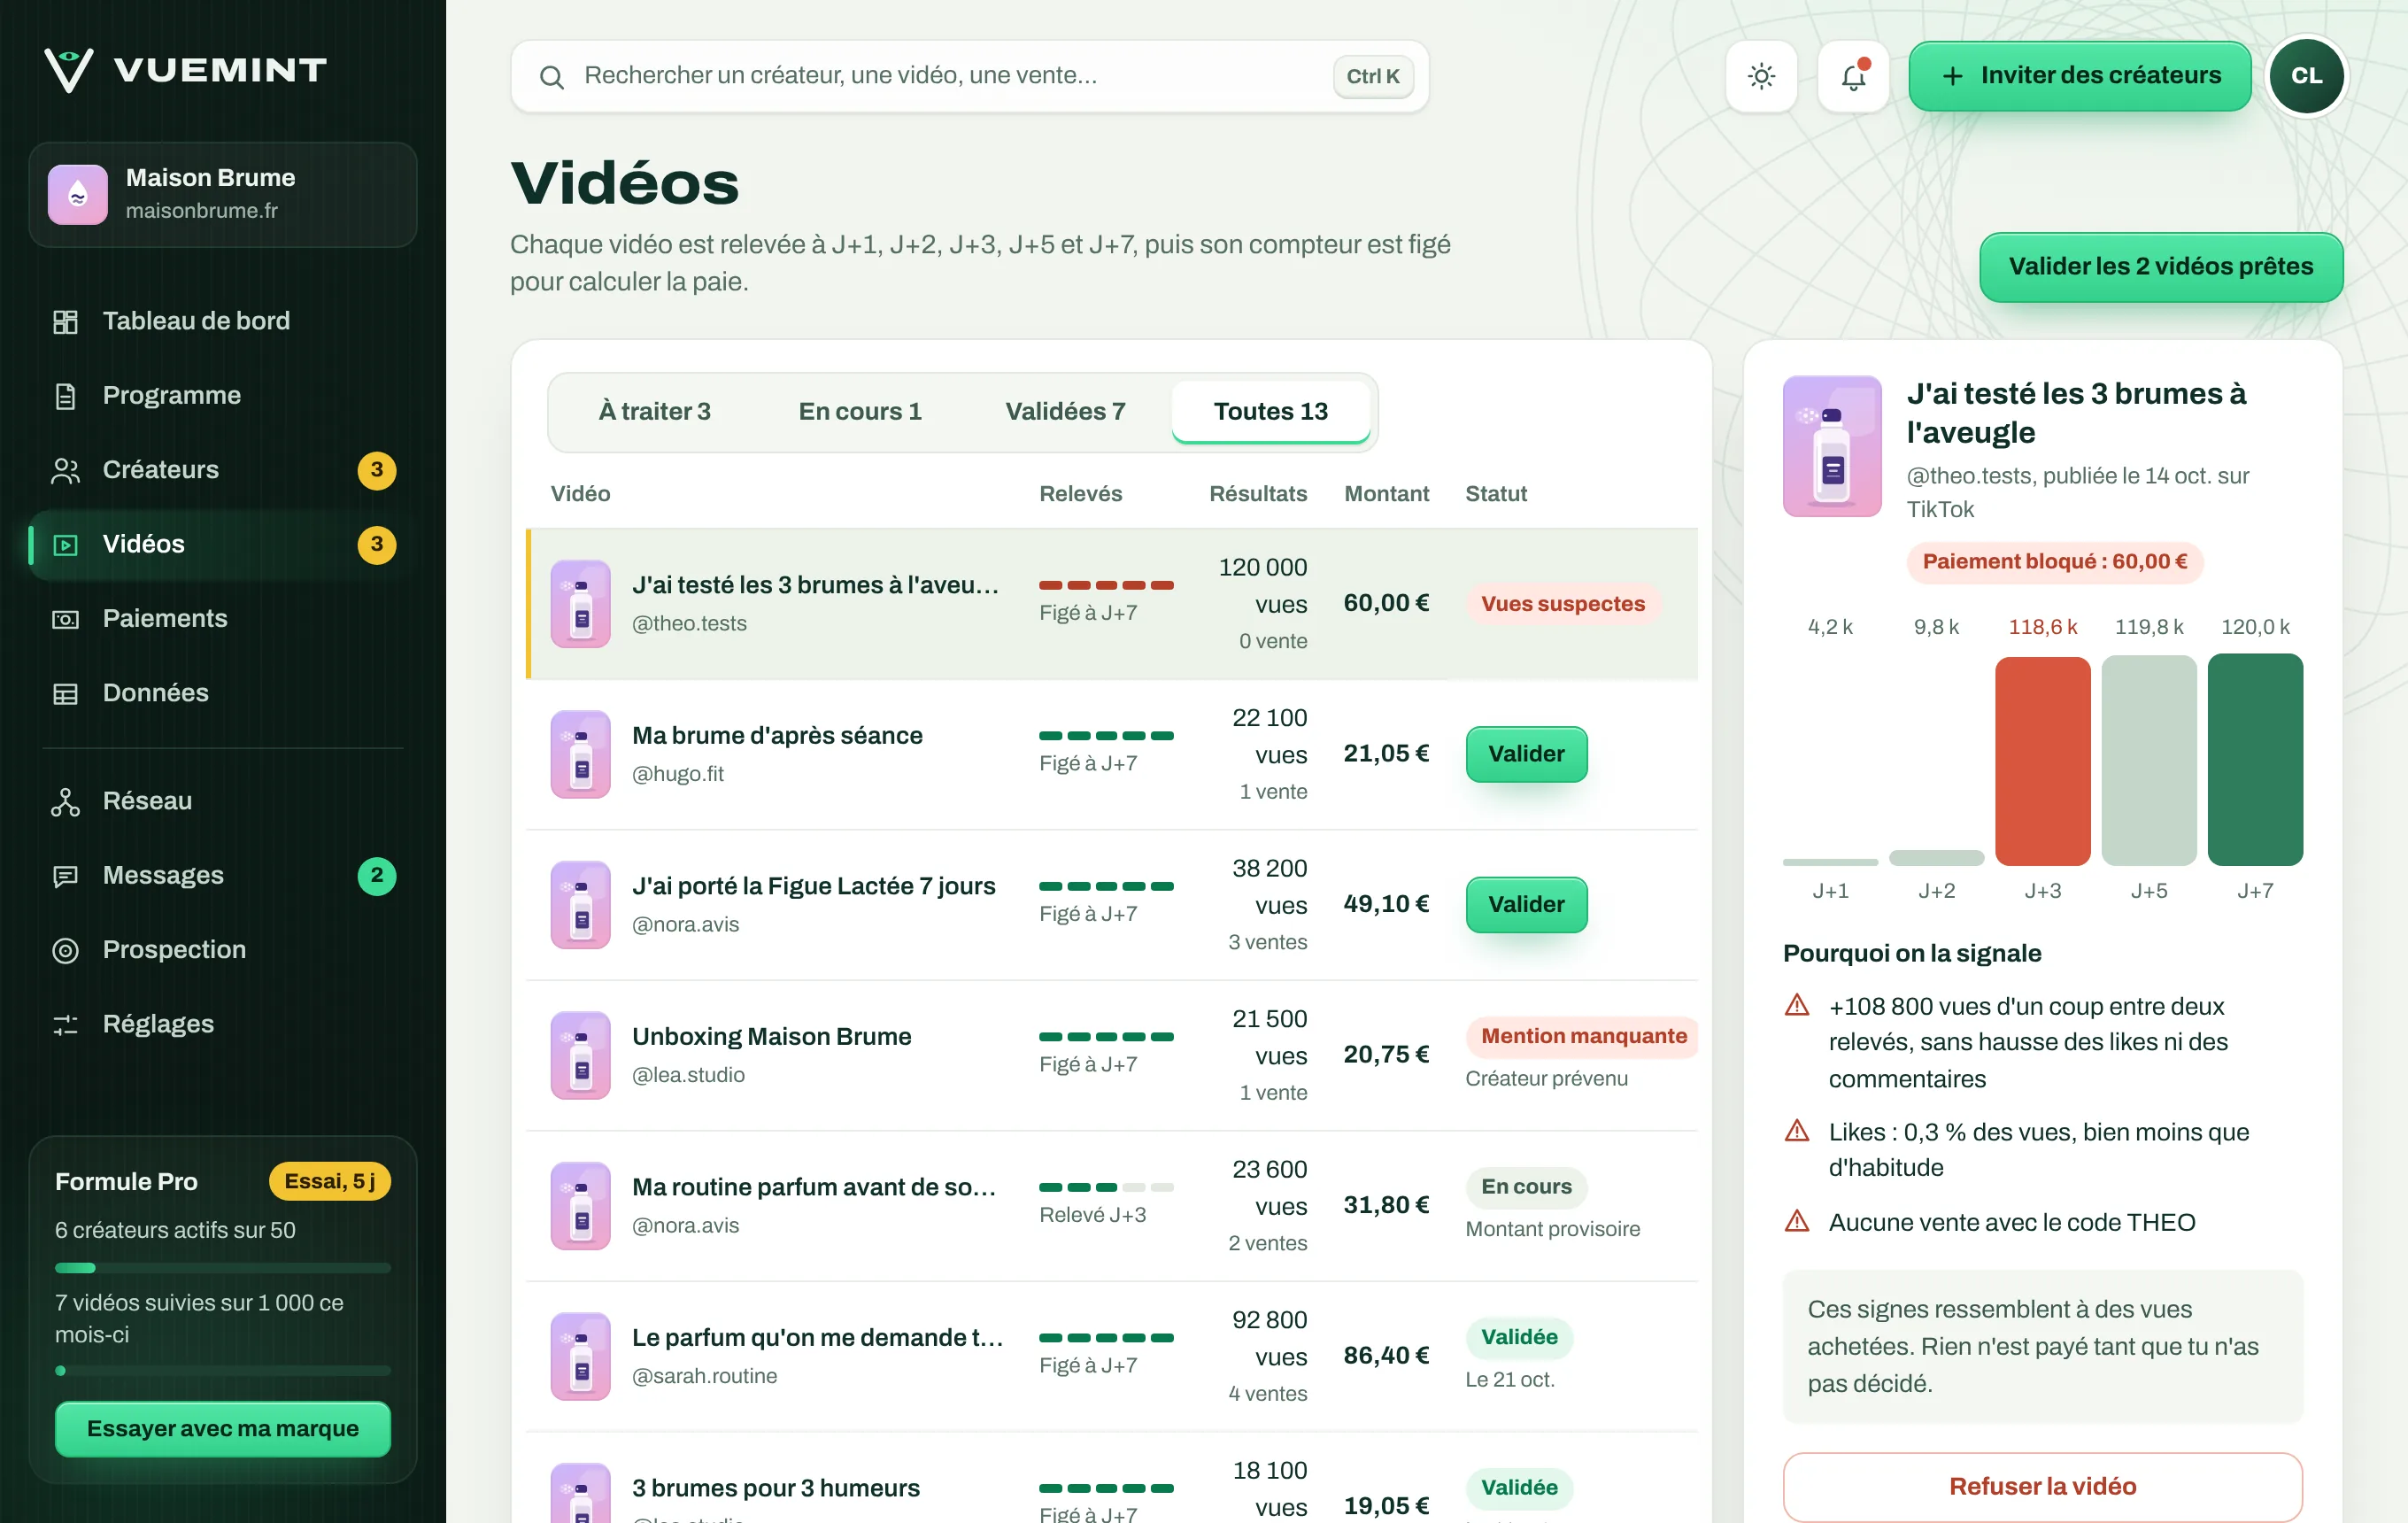Click Inviter des créateurs button
Screen dimensions: 2408x1523
2079,76
